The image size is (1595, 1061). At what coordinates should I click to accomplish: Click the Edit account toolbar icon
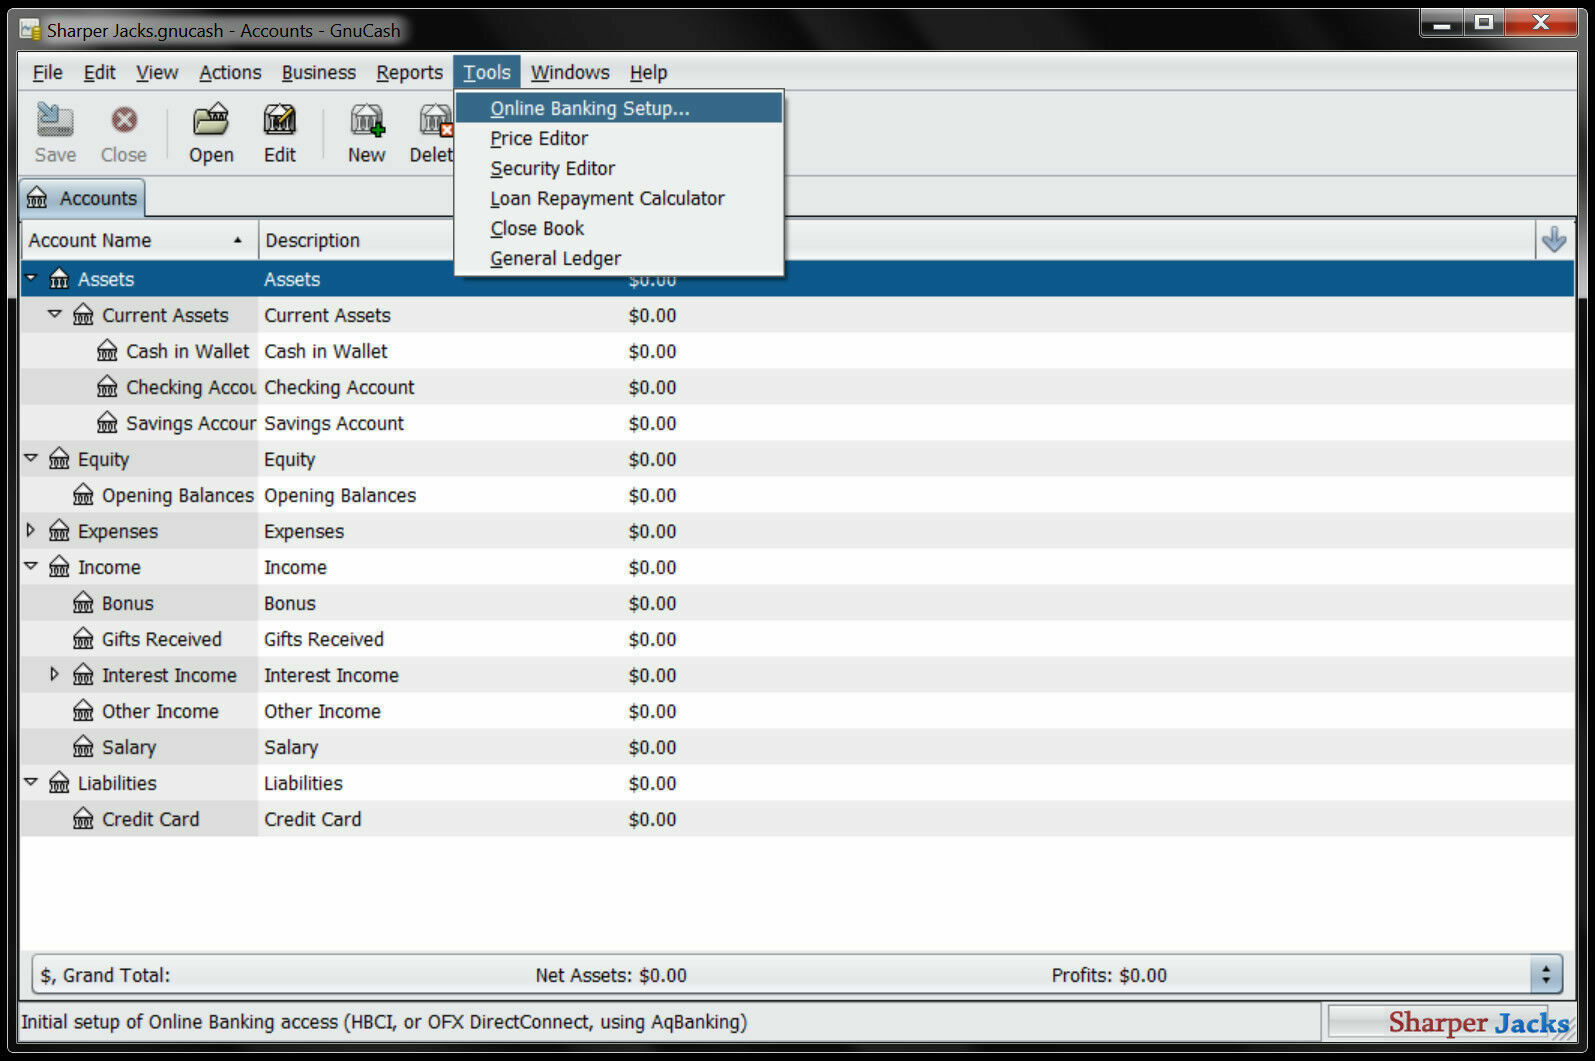click(279, 121)
